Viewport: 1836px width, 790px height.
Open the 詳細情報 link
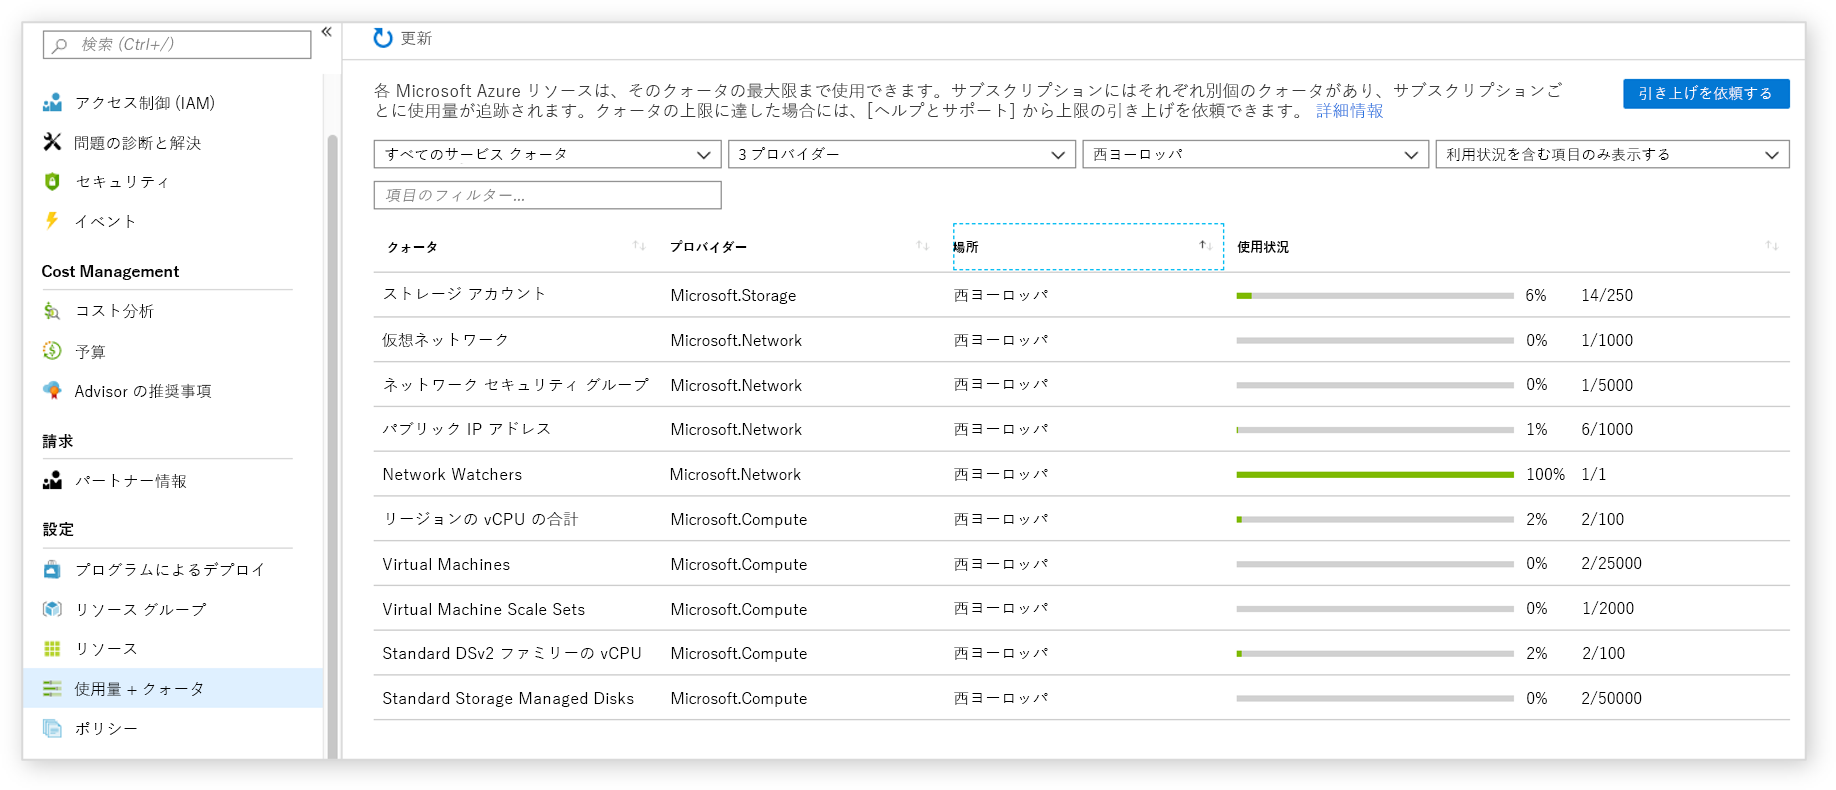(x=1349, y=110)
